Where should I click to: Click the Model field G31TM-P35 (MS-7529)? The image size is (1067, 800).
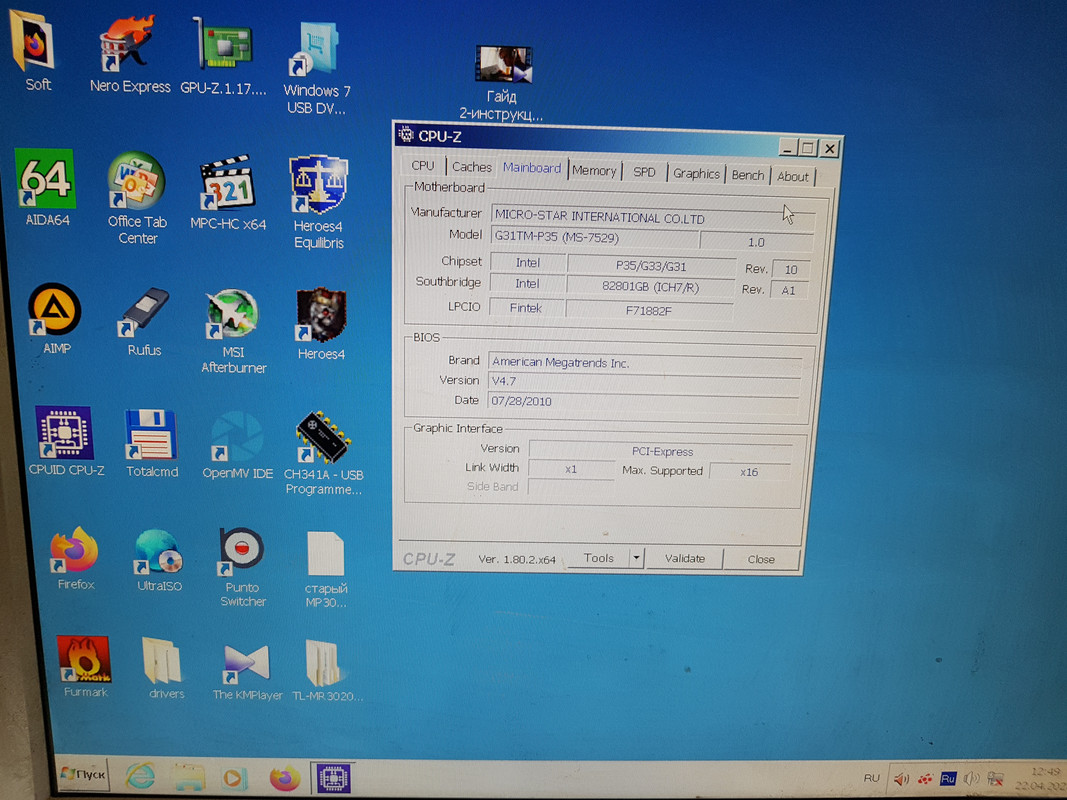pyautogui.click(x=594, y=237)
